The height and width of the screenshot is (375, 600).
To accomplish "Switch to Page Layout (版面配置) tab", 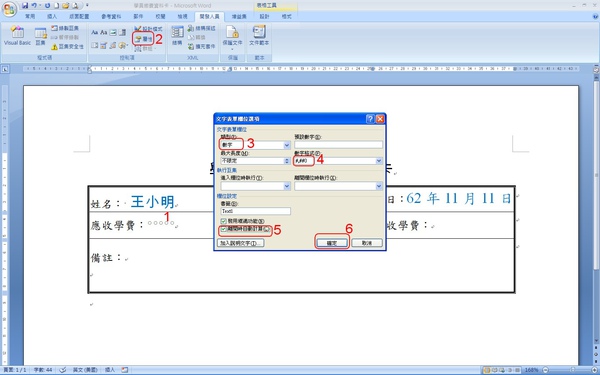I will [x=79, y=17].
